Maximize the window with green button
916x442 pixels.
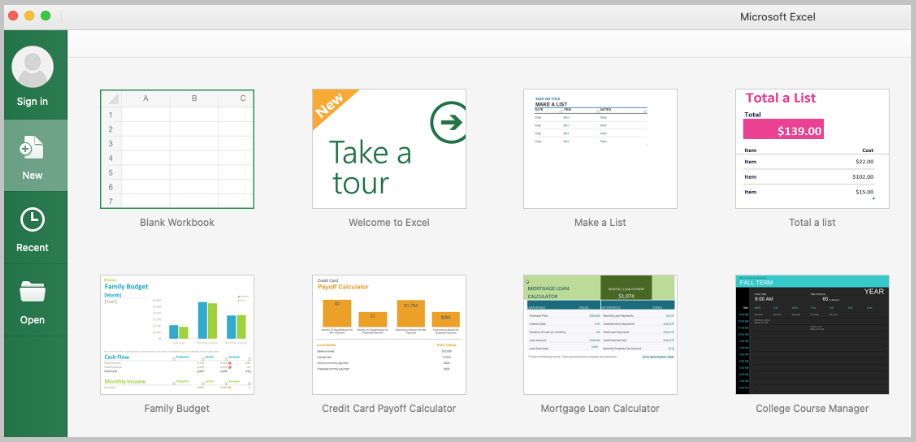[x=46, y=16]
